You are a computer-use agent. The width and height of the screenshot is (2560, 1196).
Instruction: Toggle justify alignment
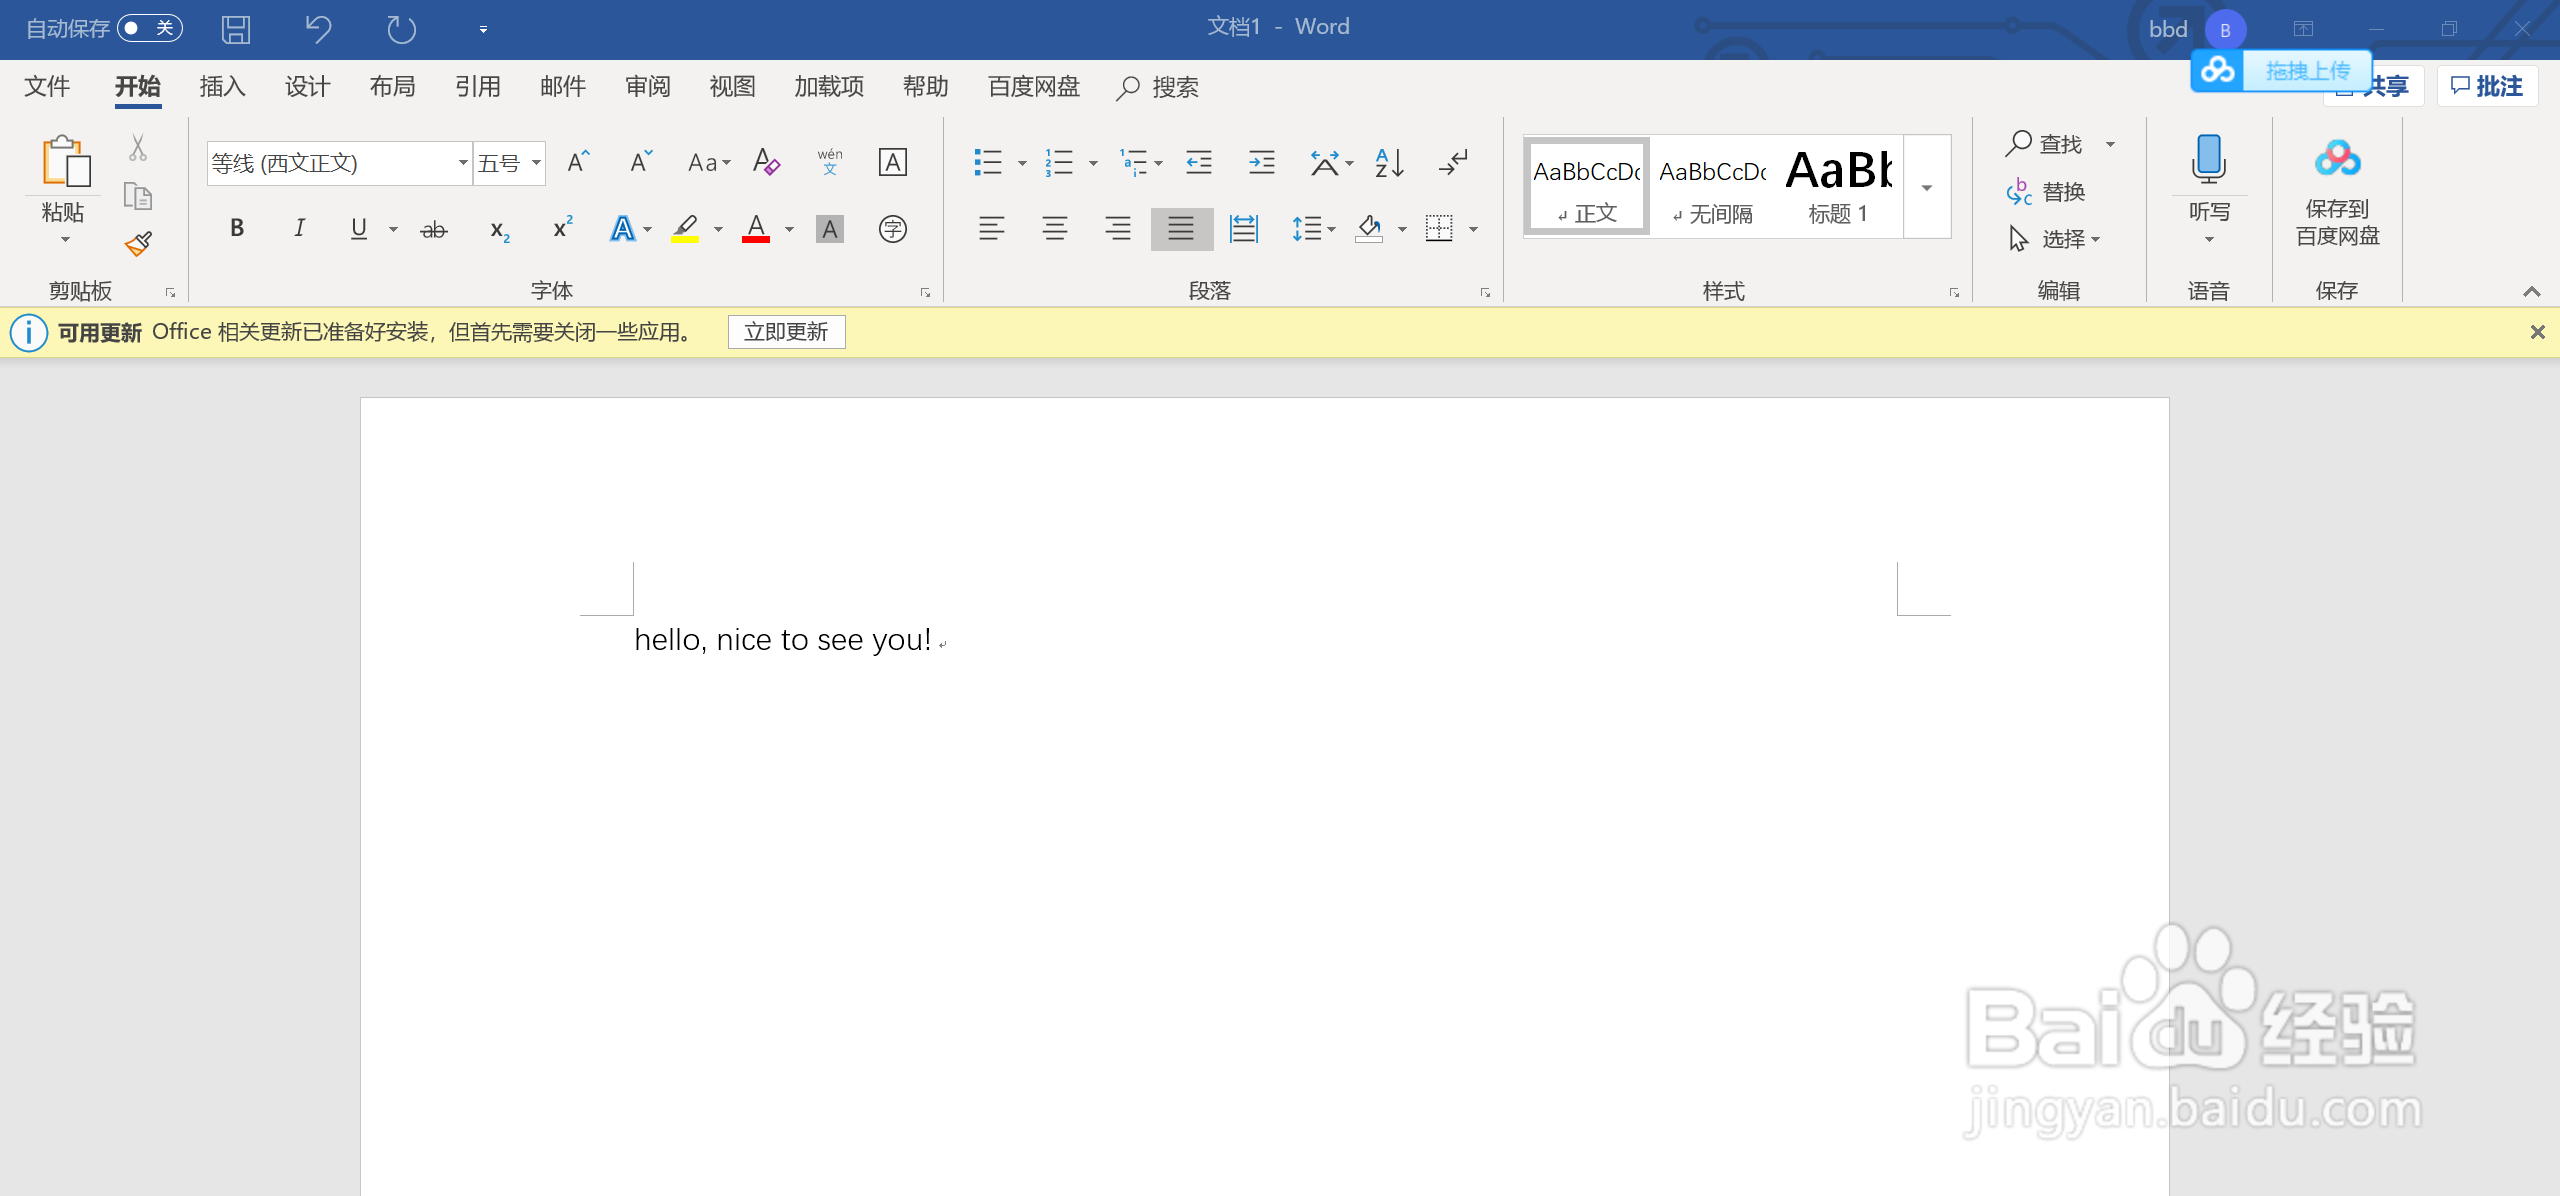click(x=1181, y=229)
